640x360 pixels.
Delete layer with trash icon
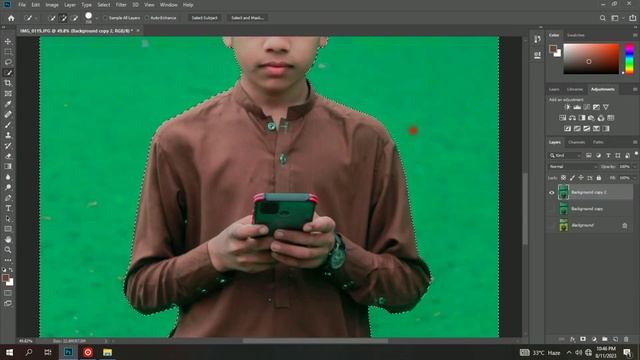click(x=626, y=339)
